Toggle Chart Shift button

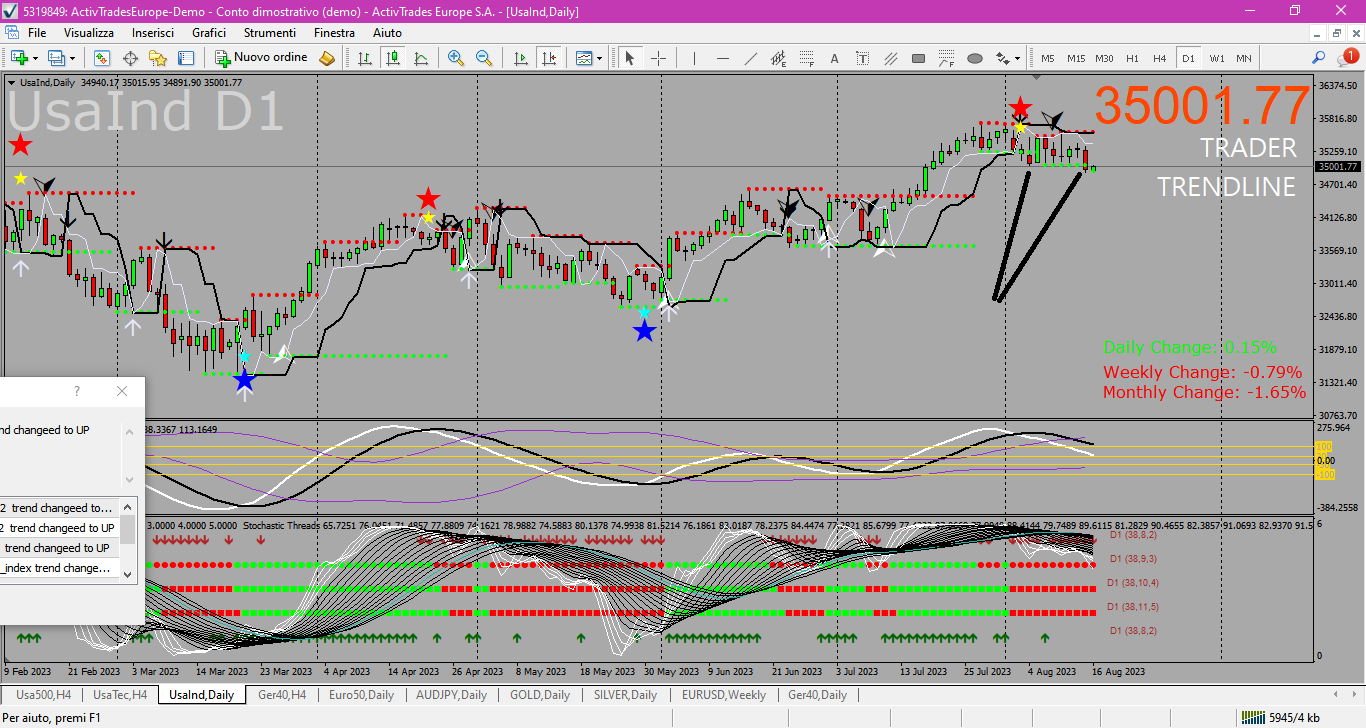click(x=548, y=58)
